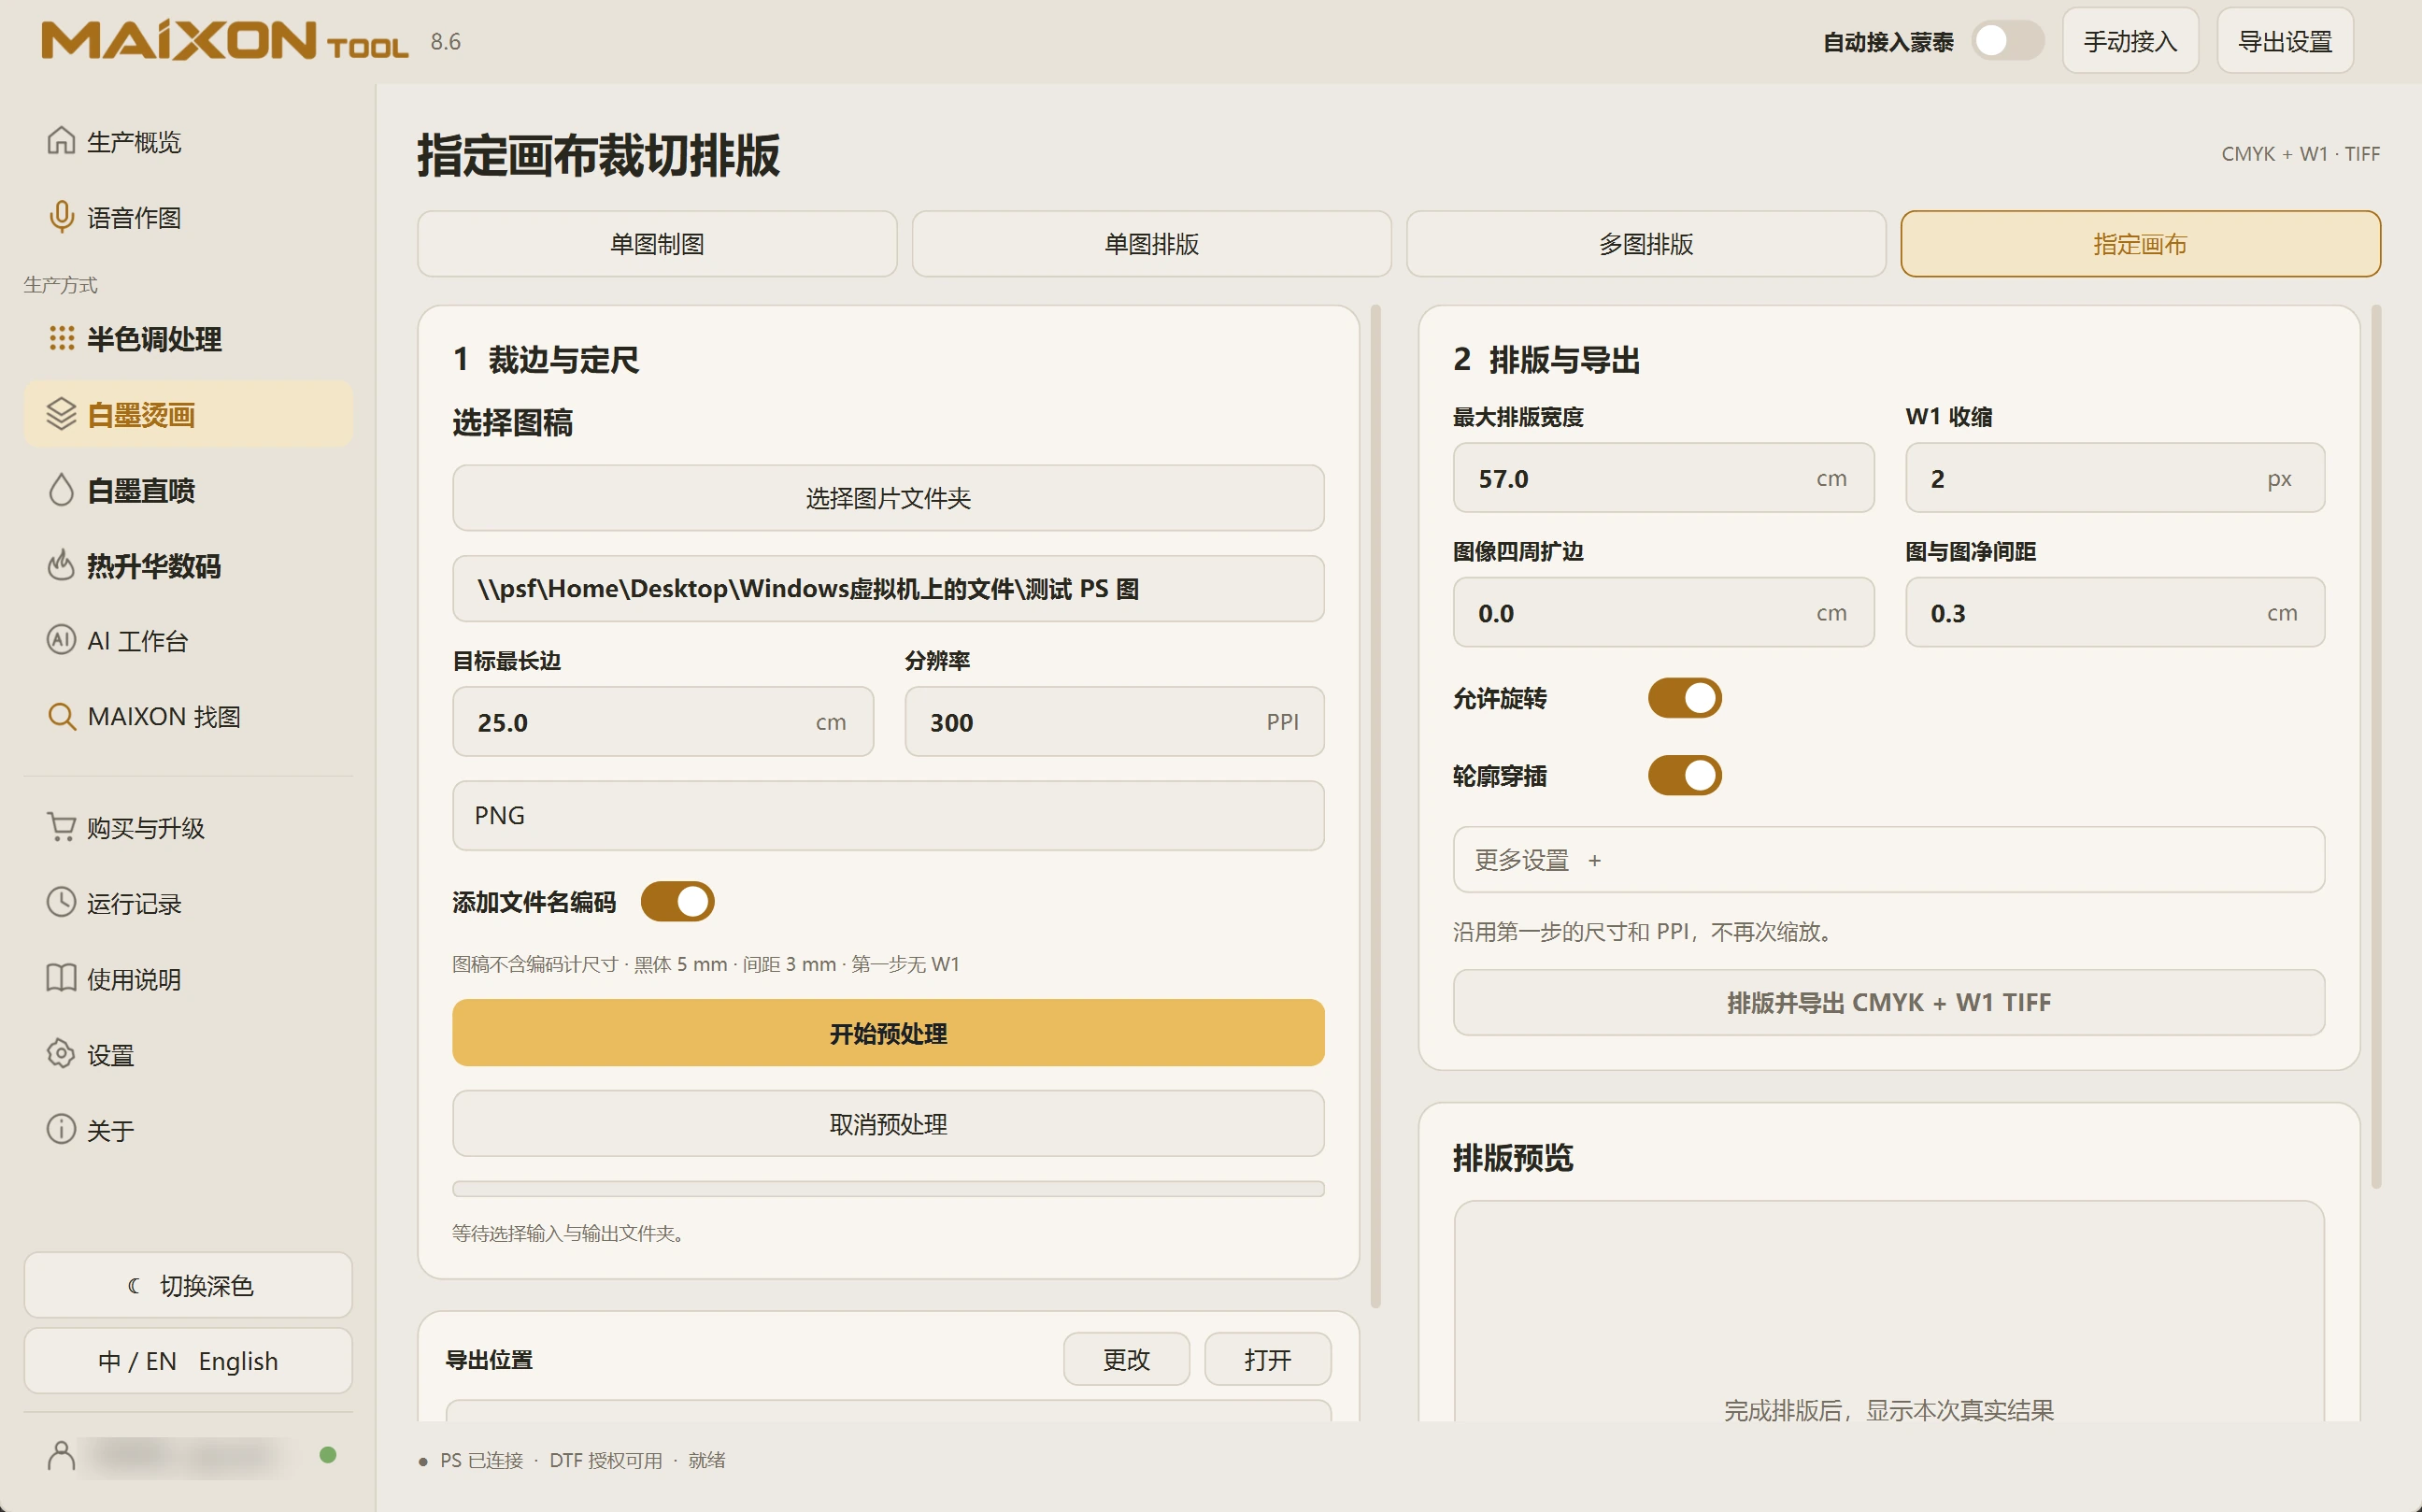
Task: Switch to 单图制图 tab
Action: click(657, 244)
